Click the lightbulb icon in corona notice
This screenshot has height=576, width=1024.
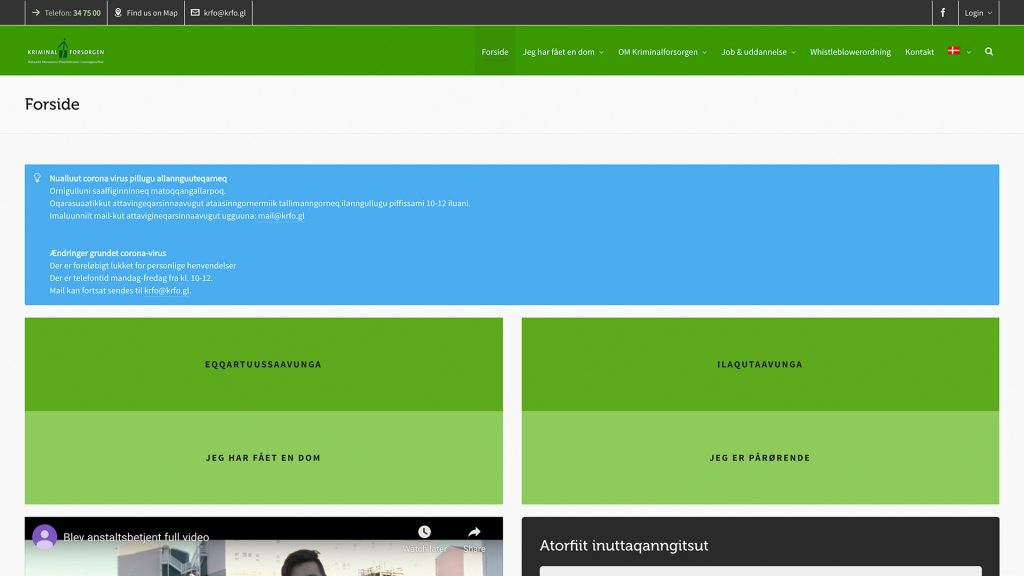pyautogui.click(x=37, y=178)
